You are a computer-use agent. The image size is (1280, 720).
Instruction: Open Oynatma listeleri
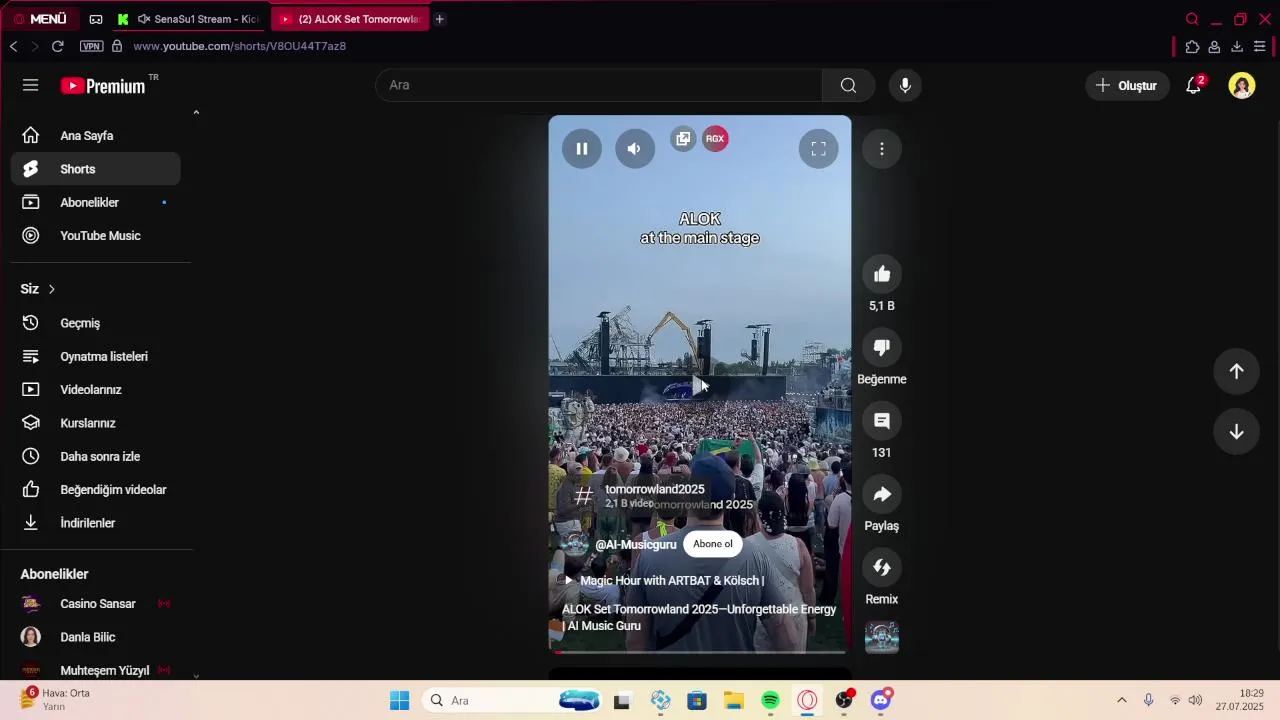96,356
